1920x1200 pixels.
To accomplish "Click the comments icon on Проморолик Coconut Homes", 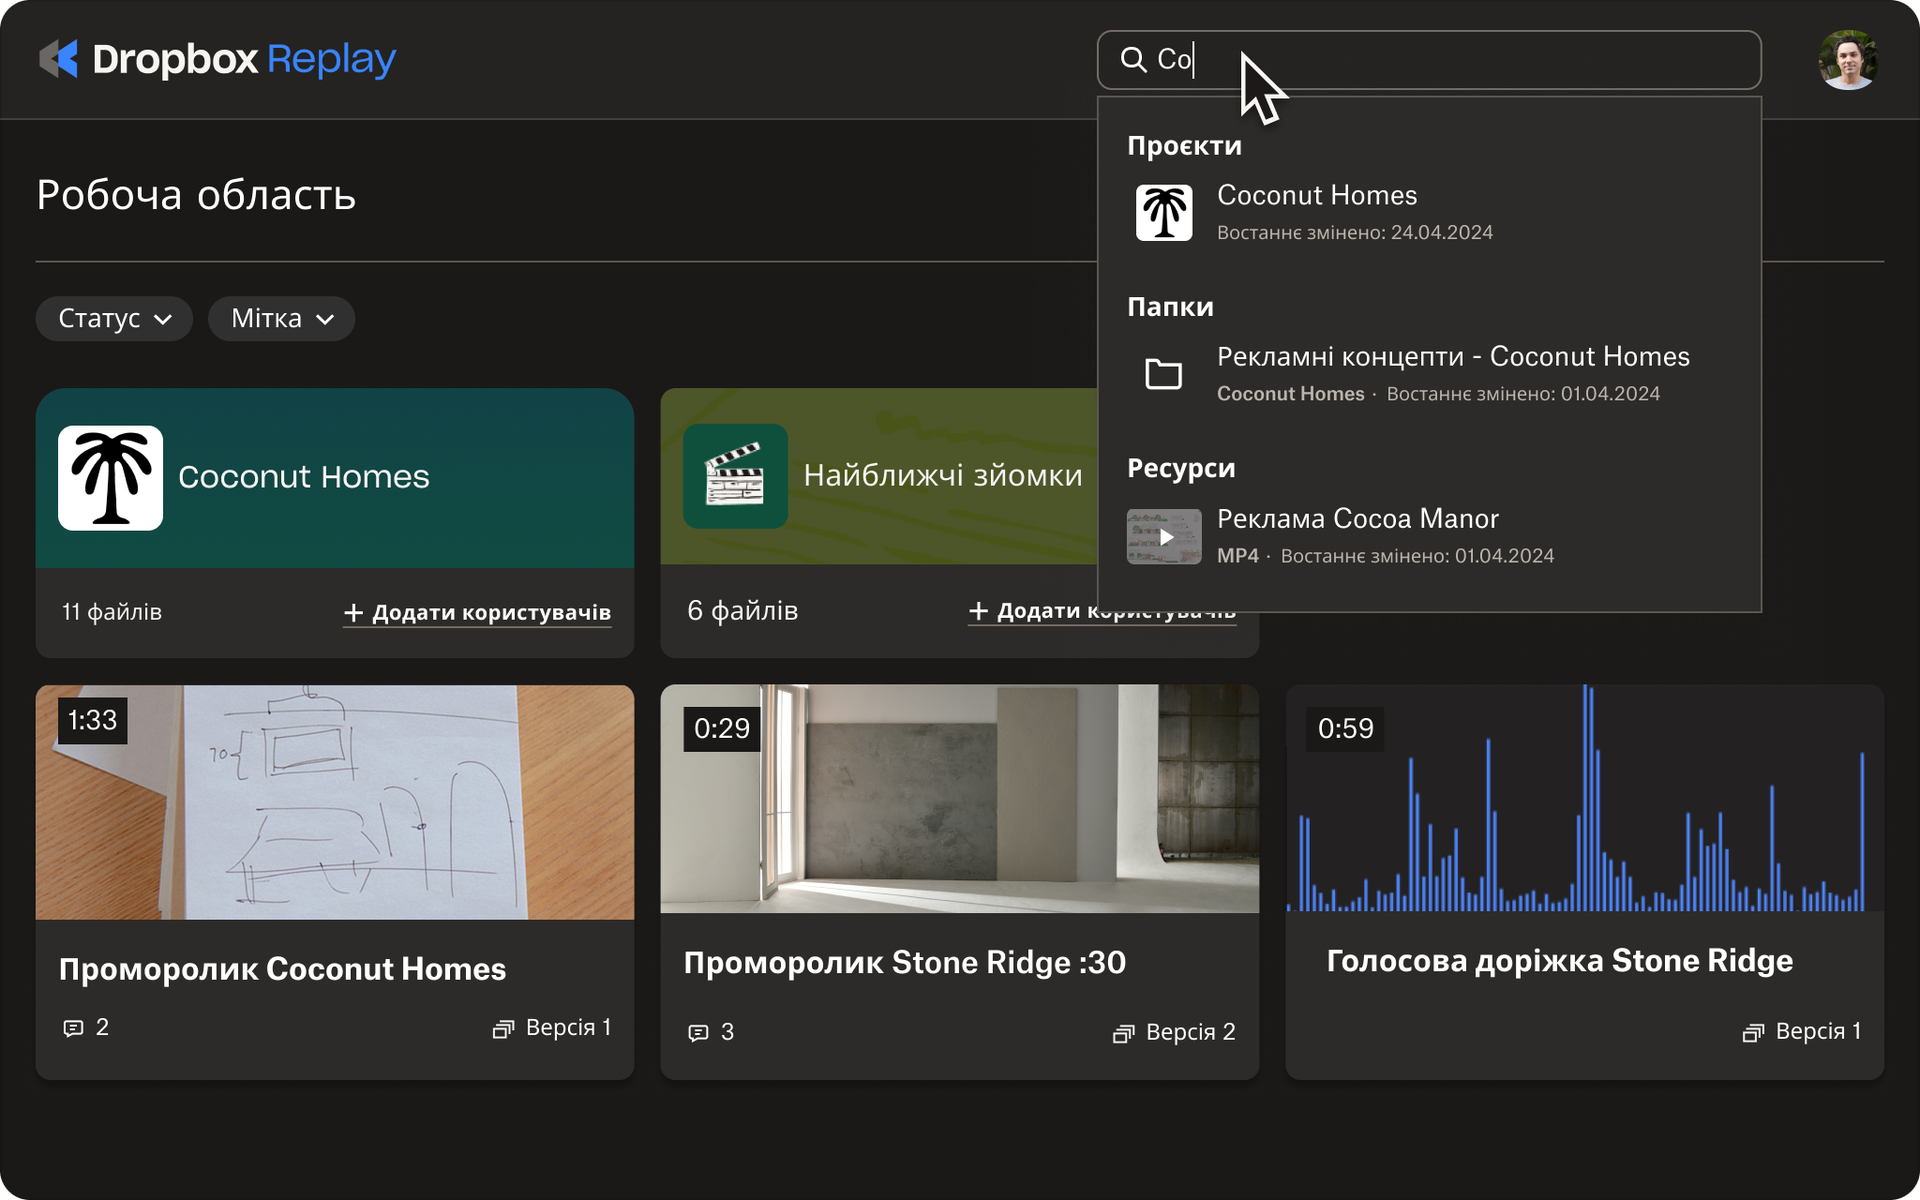I will (x=73, y=1027).
